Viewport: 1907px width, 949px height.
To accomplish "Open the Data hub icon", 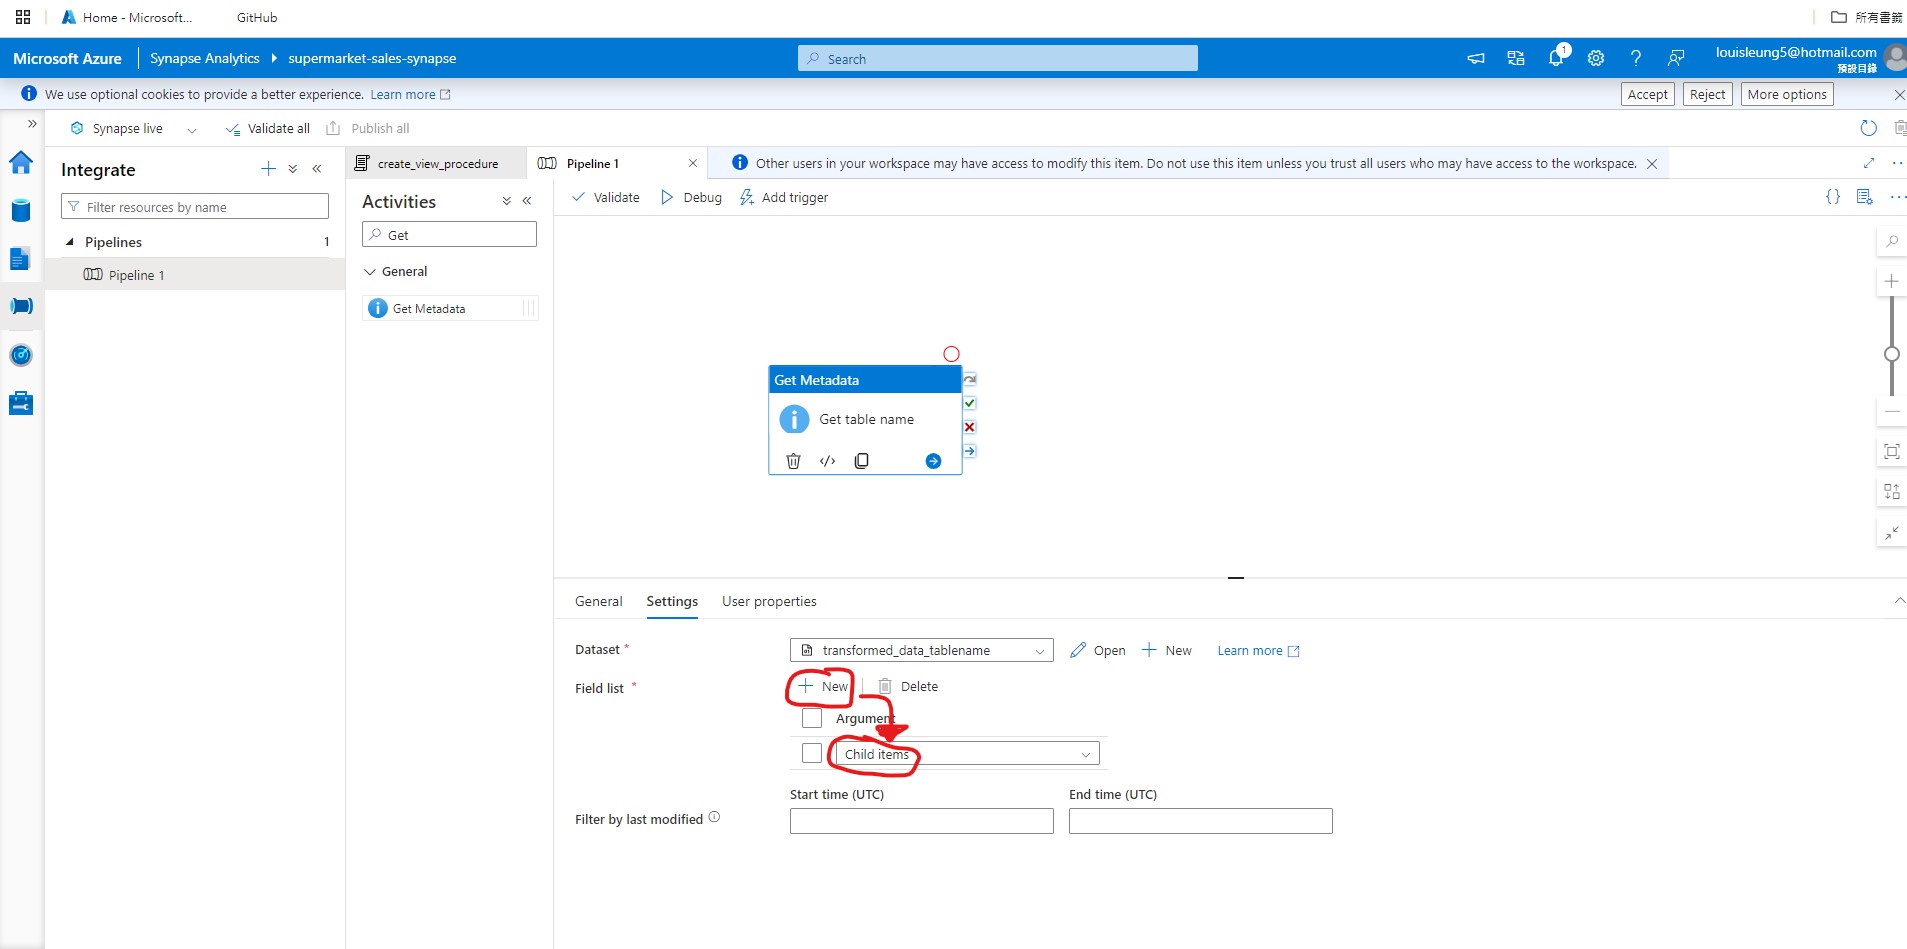I will 21,210.
